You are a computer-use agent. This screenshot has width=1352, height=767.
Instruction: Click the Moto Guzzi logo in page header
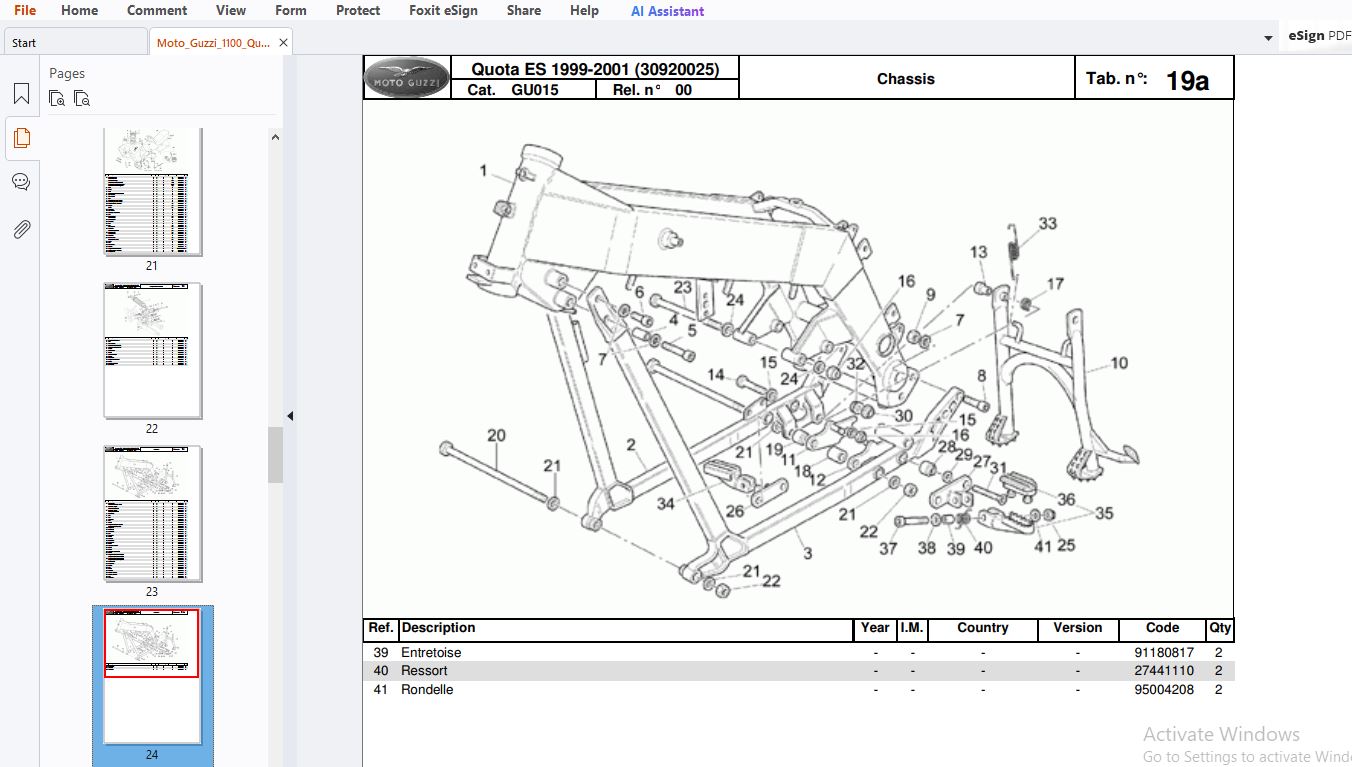coord(406,78)
